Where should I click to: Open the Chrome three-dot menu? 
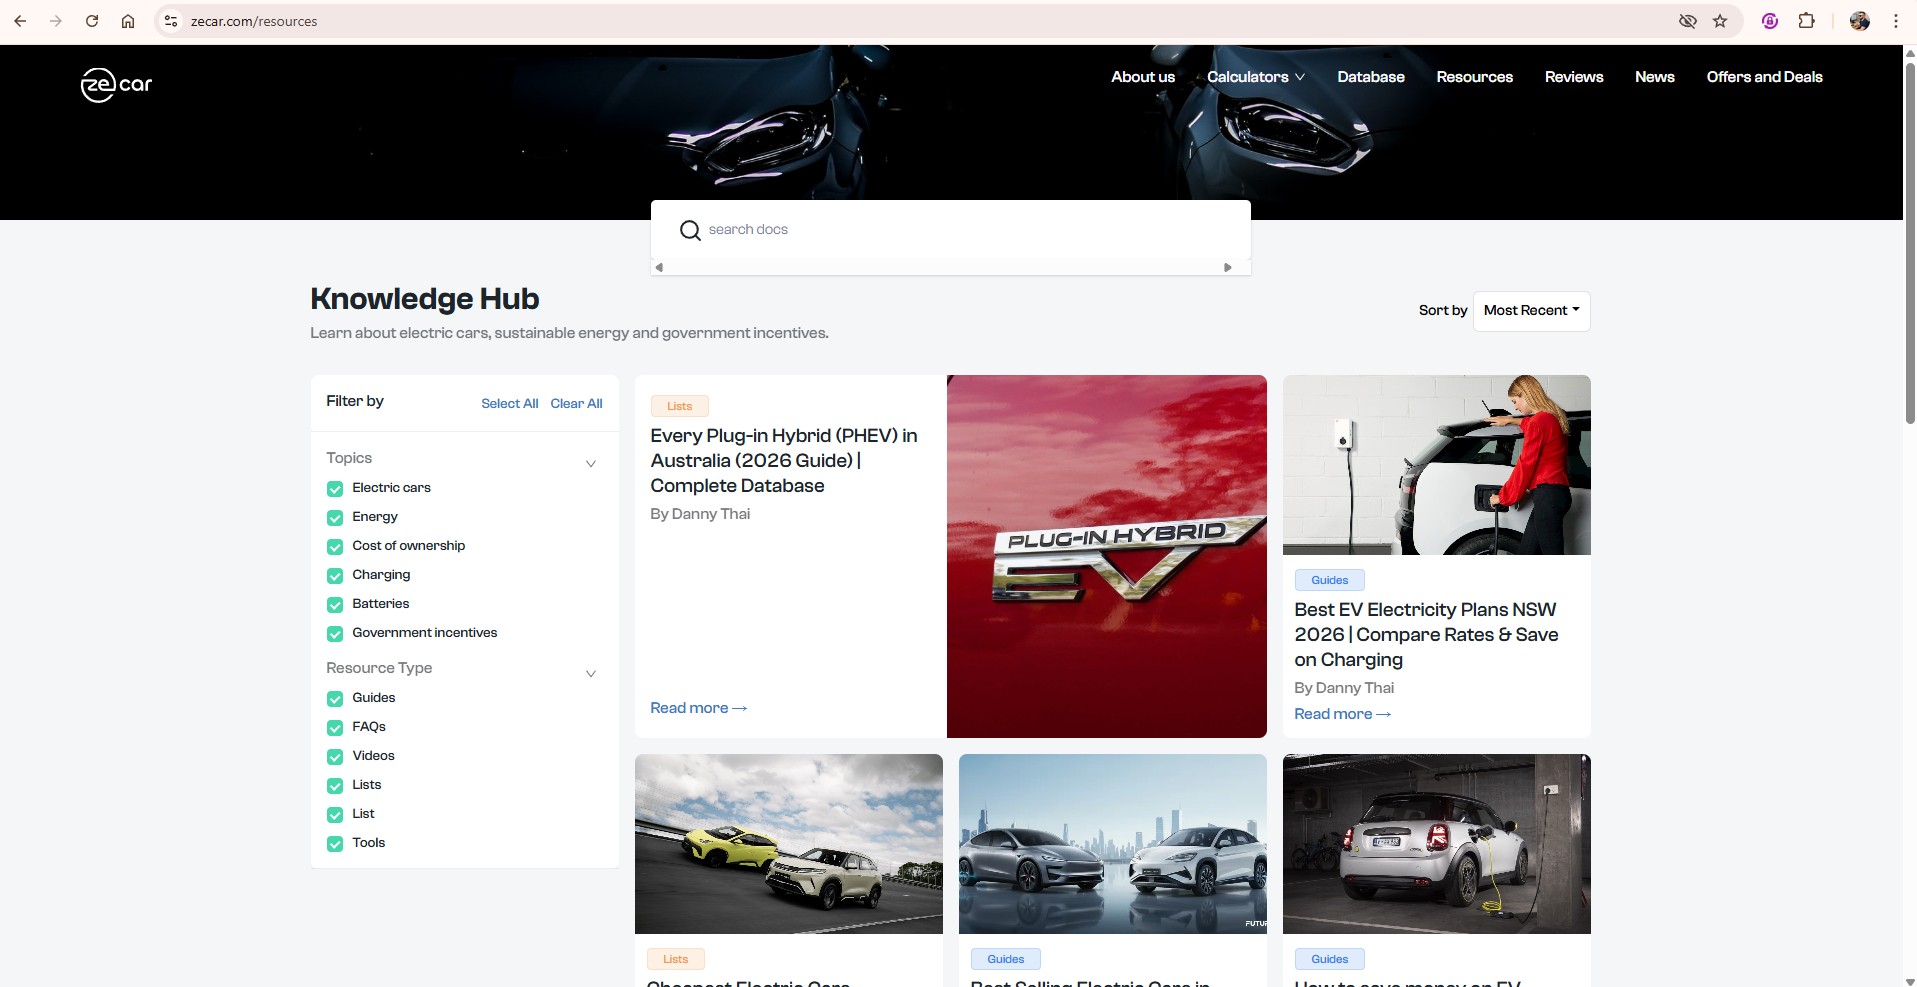(x=1895, y=21)
